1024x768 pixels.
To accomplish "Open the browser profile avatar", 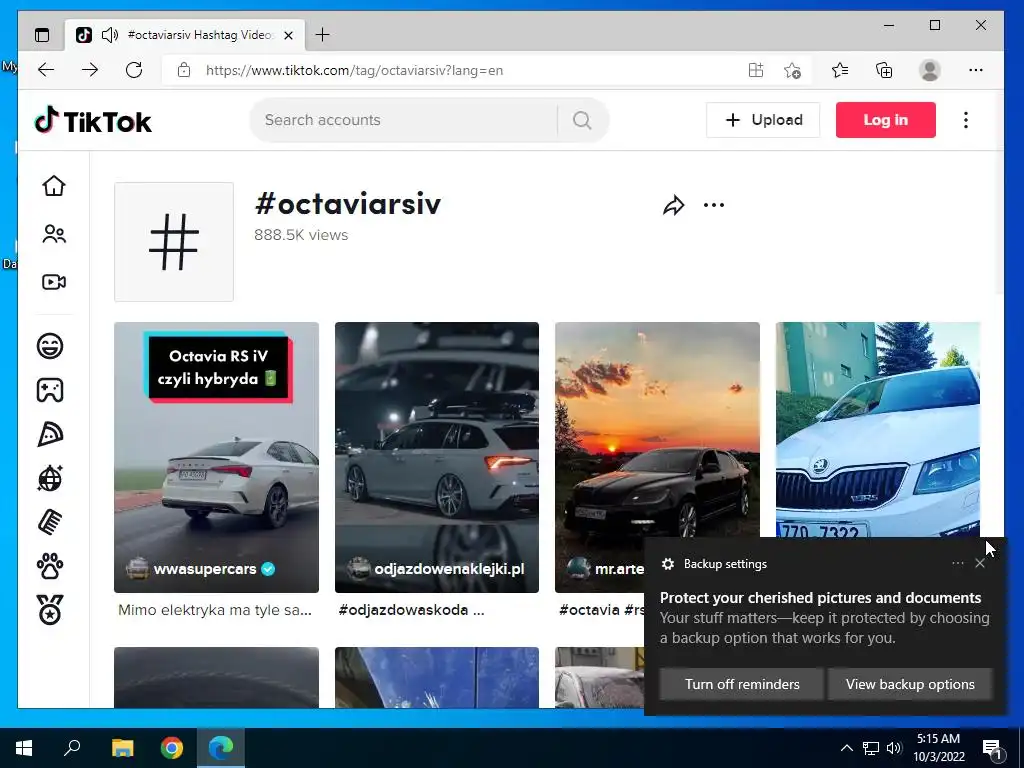I will tap(929, 70).
